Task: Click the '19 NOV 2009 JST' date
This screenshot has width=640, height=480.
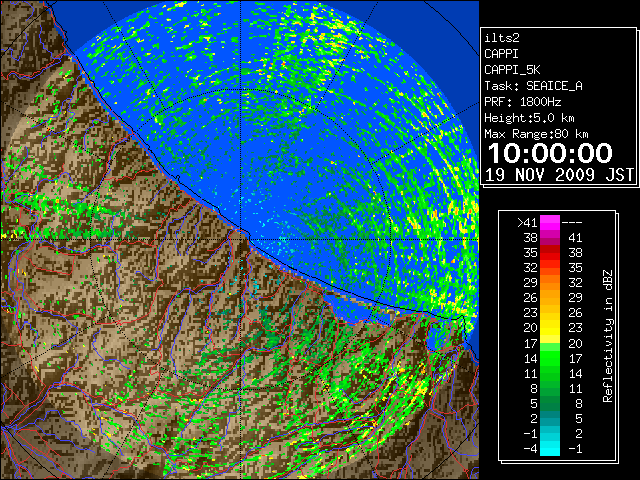Action: [559, 175]
